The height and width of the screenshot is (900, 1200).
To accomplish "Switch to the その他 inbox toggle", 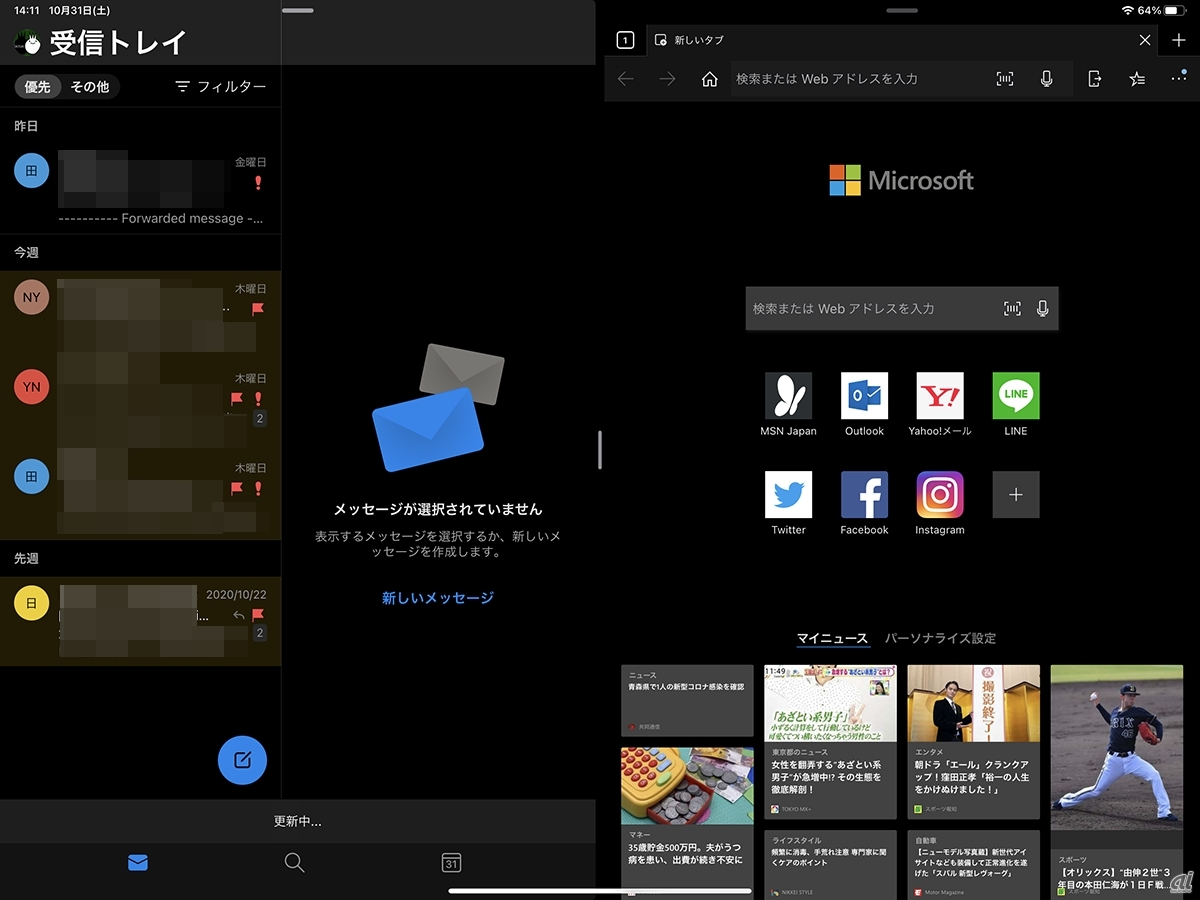I will [x=90, y=87].
